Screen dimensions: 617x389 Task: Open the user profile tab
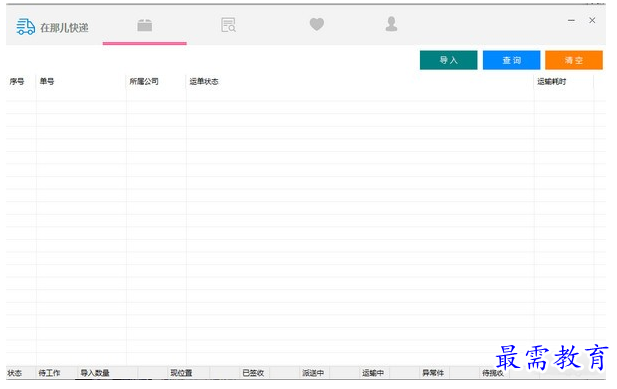click(391, 24)
